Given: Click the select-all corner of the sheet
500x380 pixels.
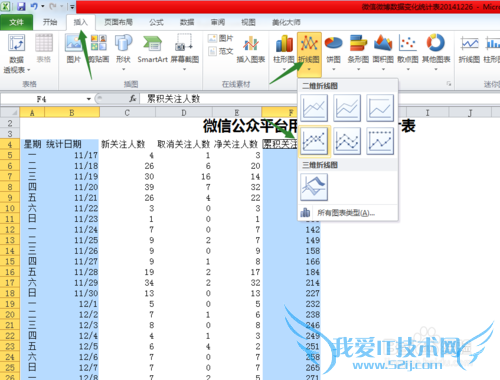Looking at the screenshot, I should [10, 112].
